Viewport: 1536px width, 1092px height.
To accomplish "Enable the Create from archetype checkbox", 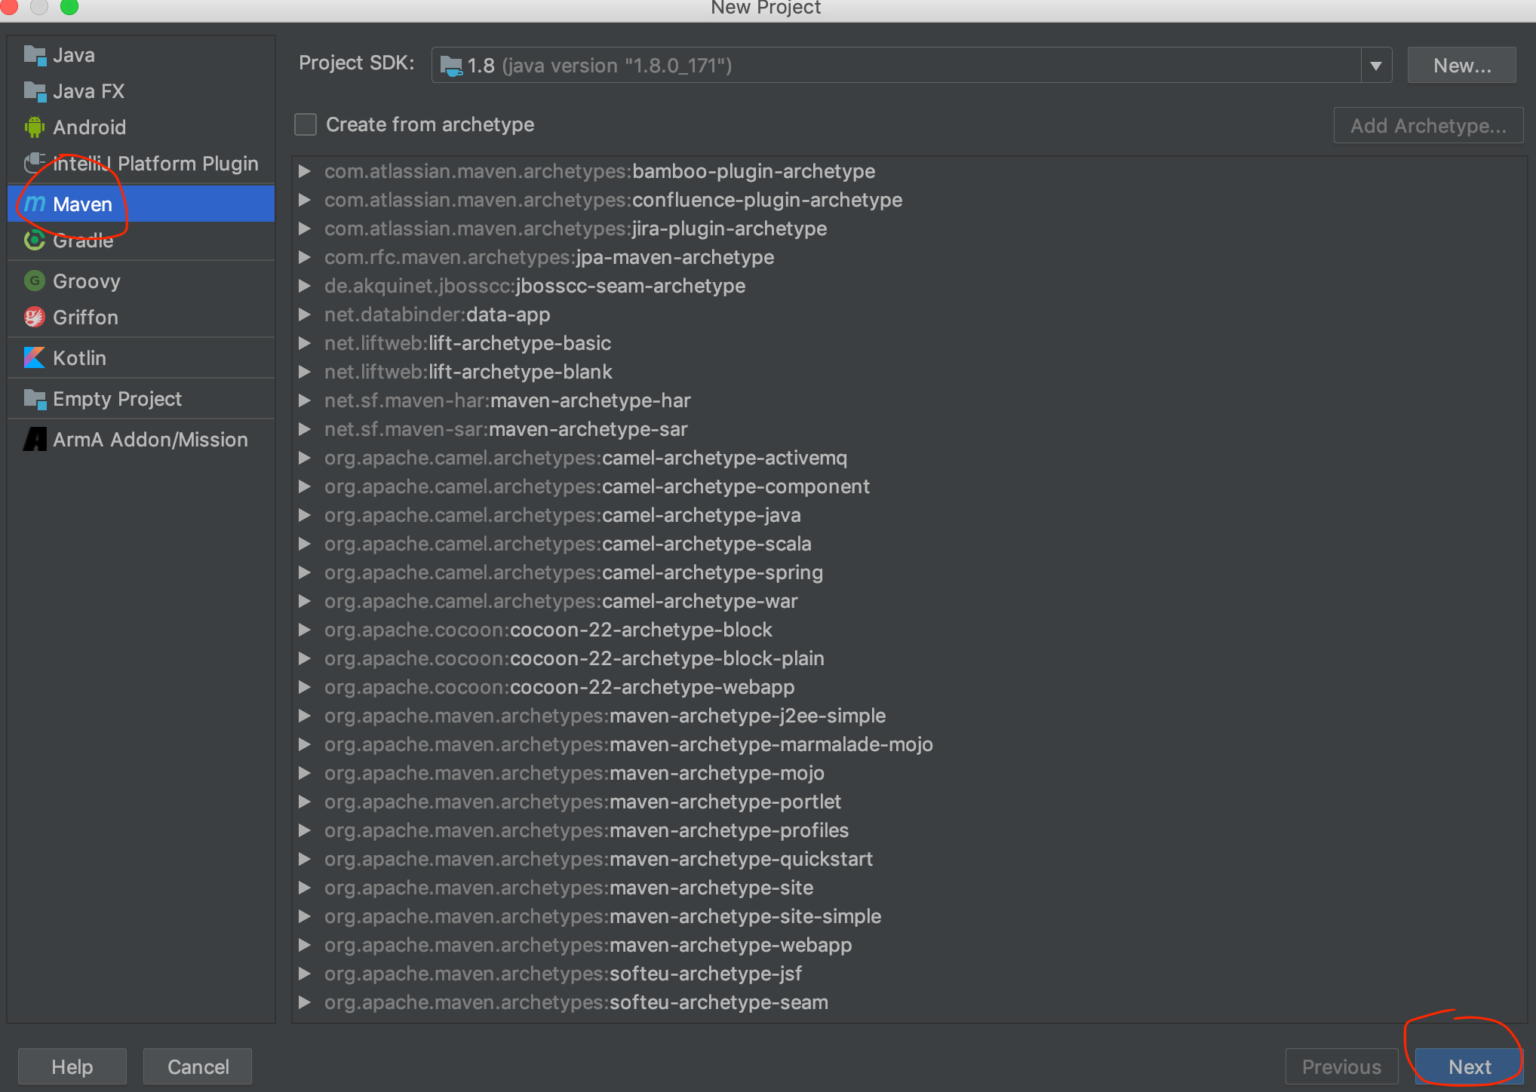I will [305, 124].
